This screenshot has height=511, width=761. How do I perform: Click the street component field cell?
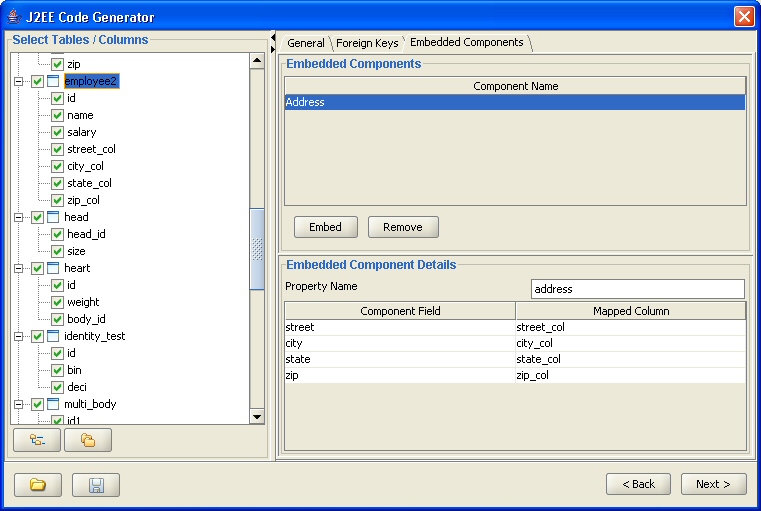coord(400,327)
